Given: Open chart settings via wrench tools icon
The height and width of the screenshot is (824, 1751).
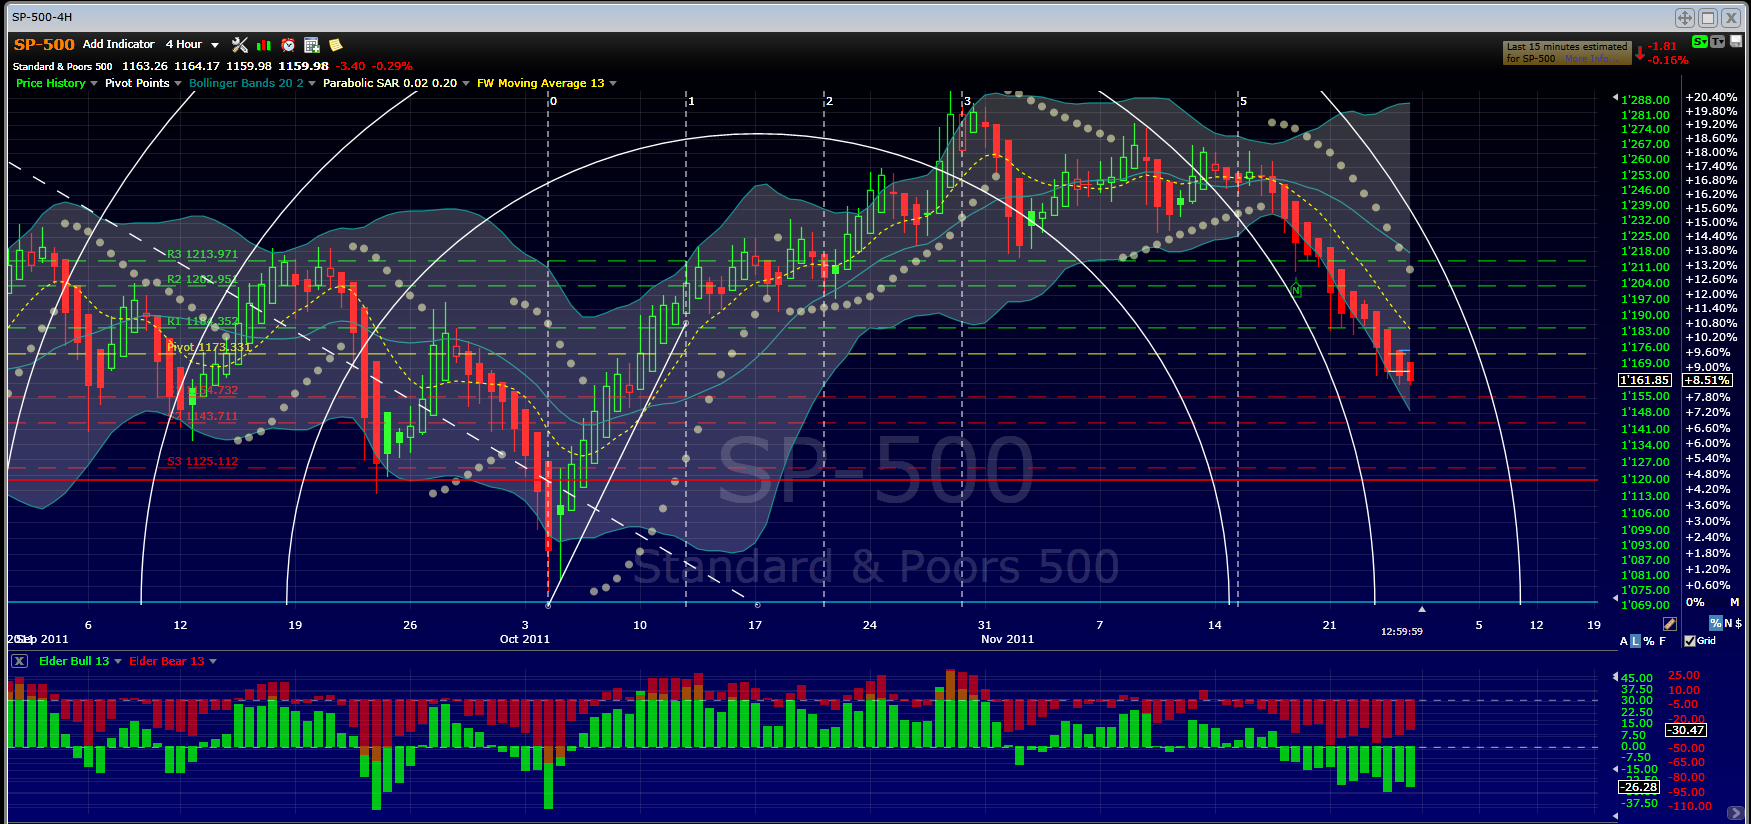Looking at the screenshot, I should 240,45.
